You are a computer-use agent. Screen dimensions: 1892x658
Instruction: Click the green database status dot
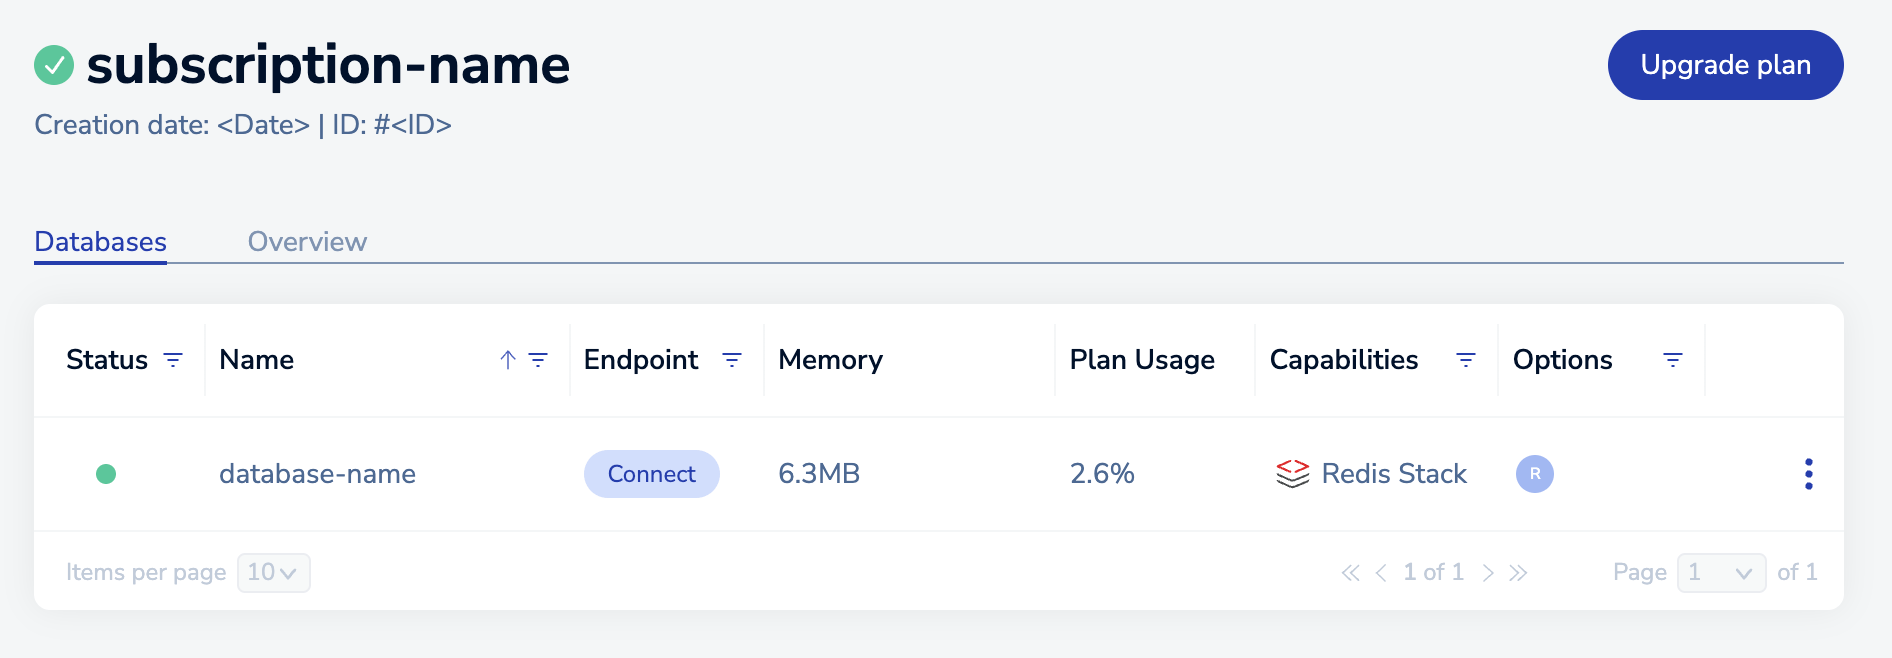[106, 474]
